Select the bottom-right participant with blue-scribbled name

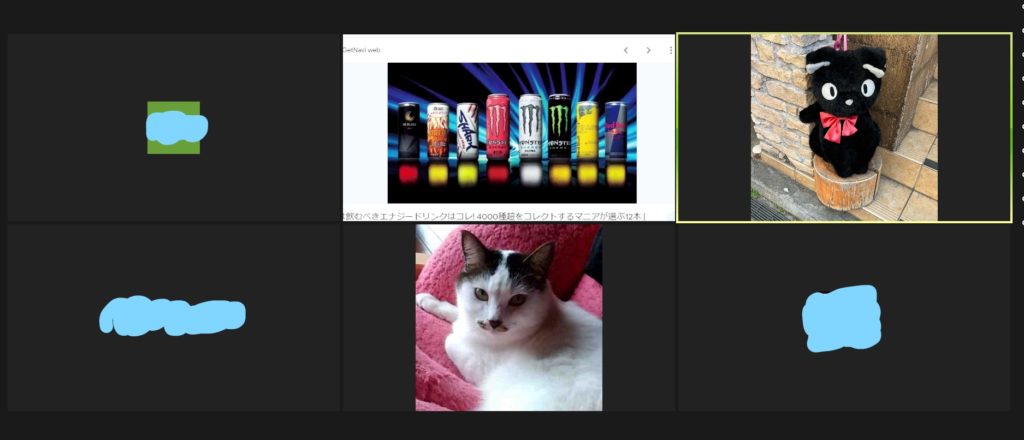tap(842, 318)
